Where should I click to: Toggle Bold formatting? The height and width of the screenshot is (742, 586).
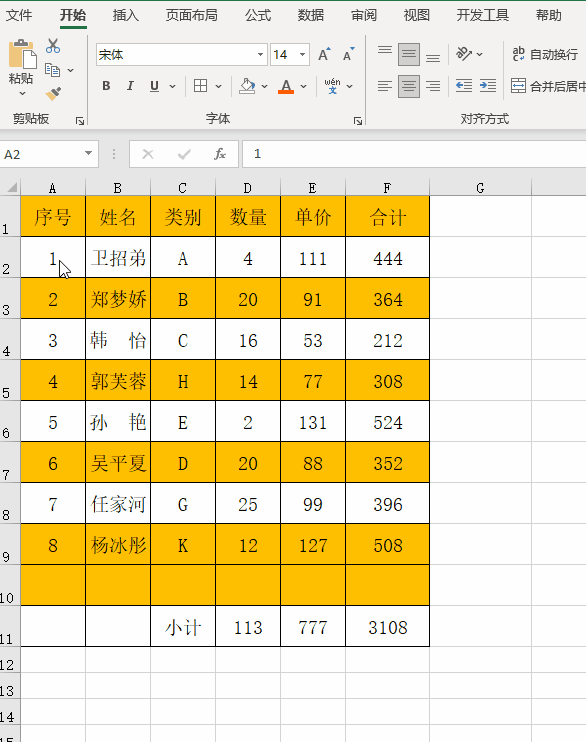pyautogui.click(x=106, y=86)
